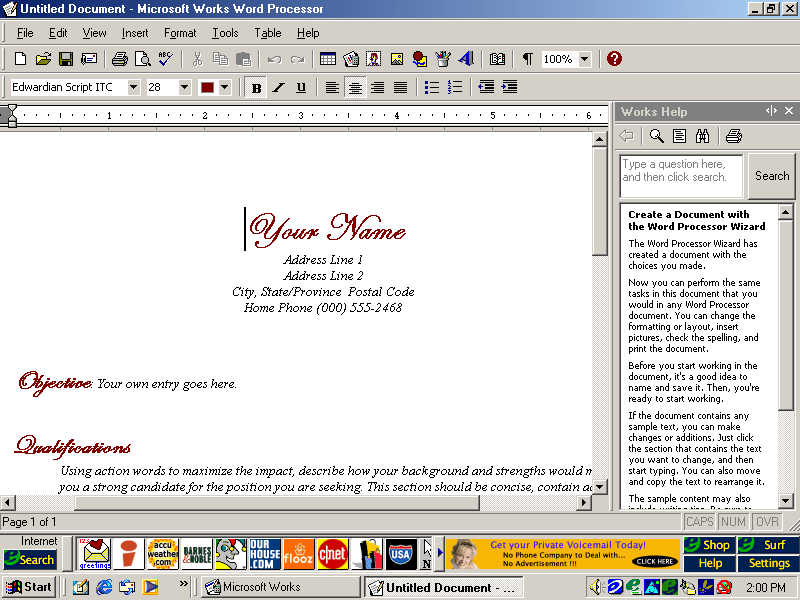Click the Insert Table icon
The height and width of the screenshot is (600, 800).
click(328, 59)
